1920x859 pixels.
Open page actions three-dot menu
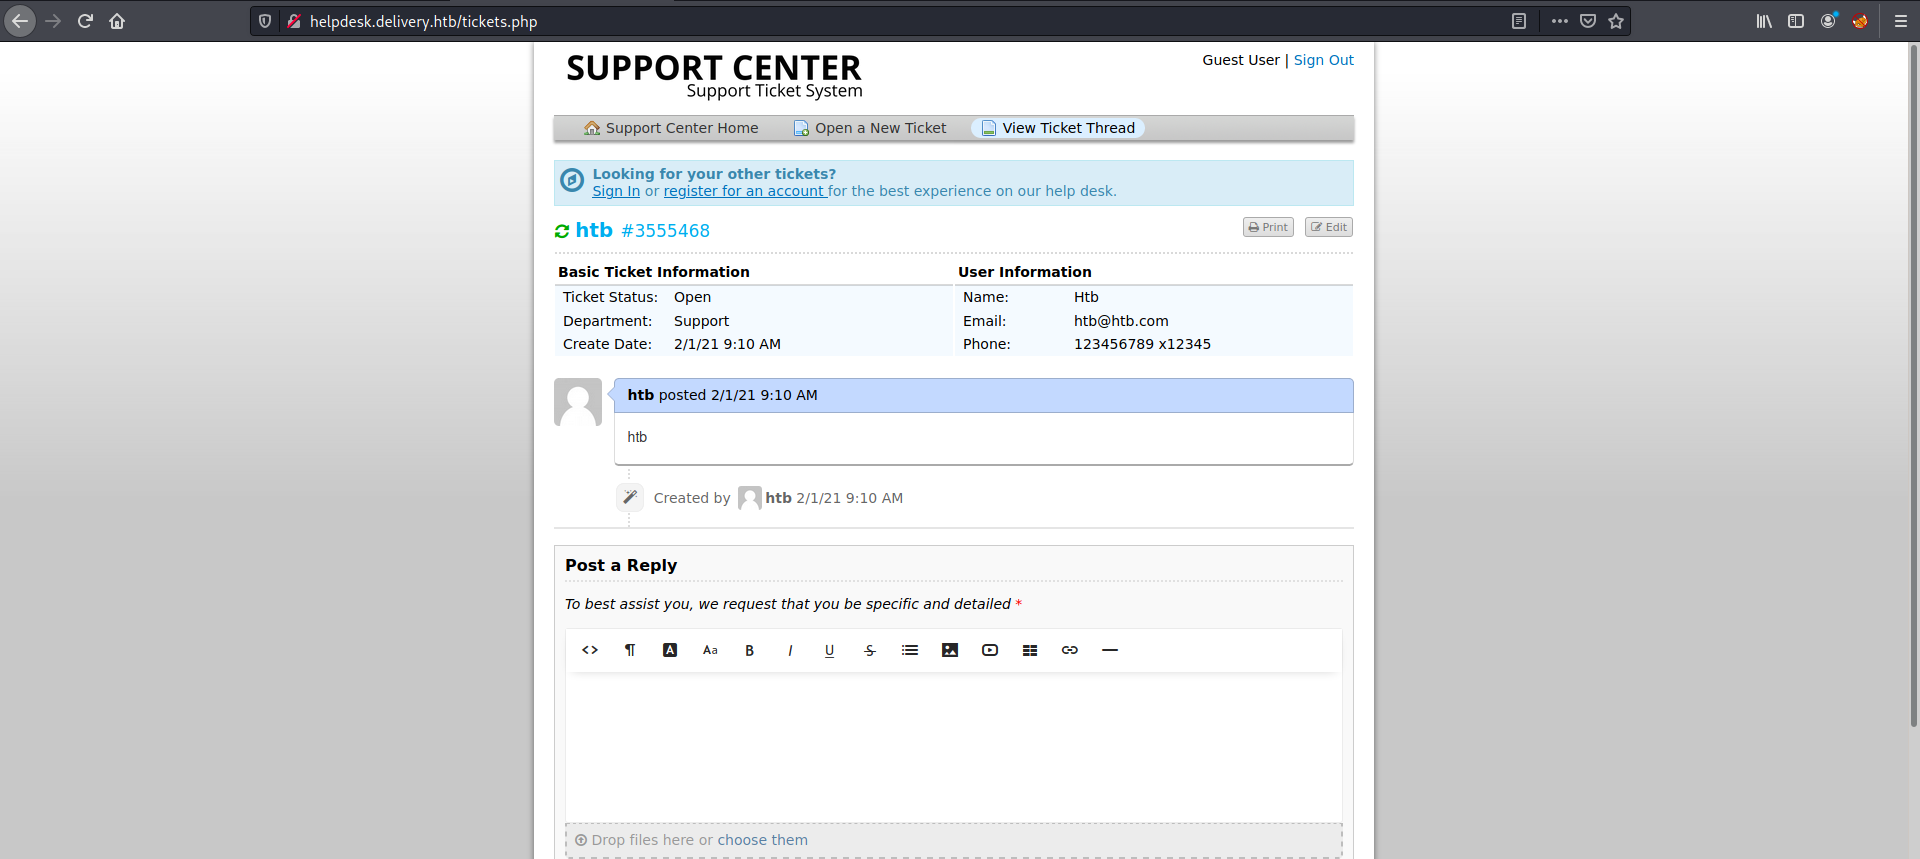[x=1560, y=21]
